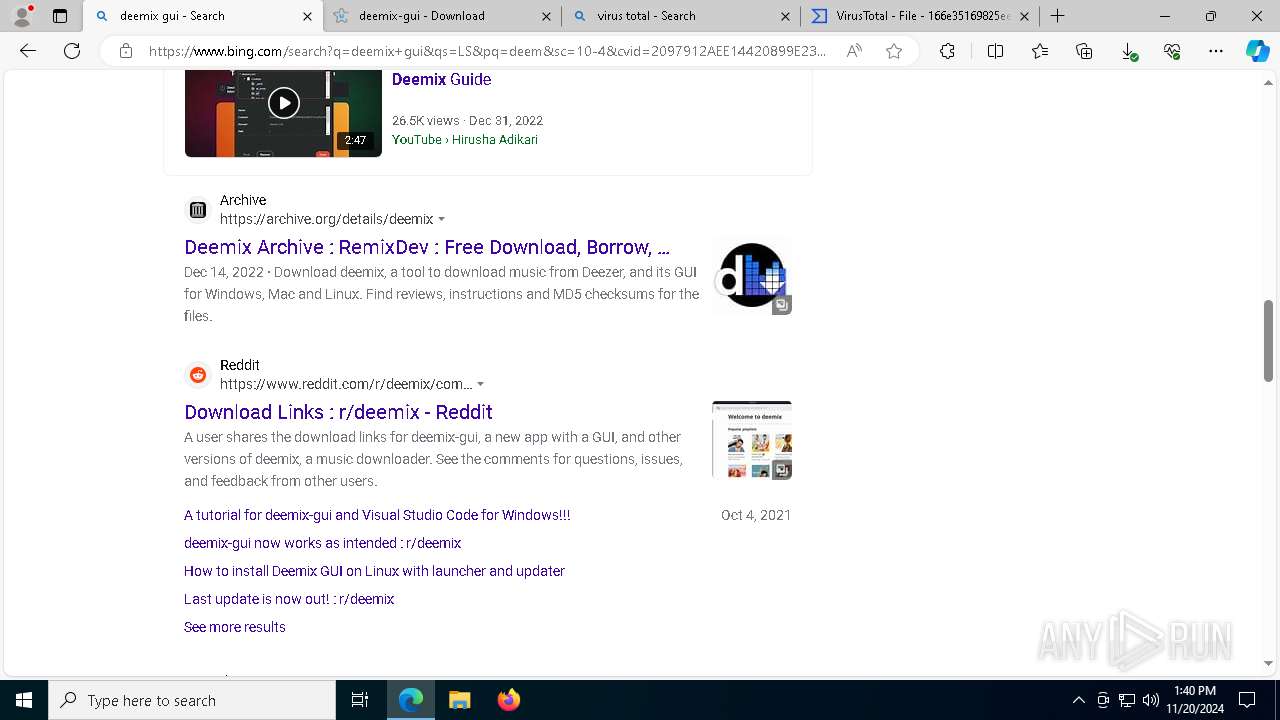This screenshot has width=1280, height=720.
Task: Open a new browser tab
Action: [x=1057, y=16]
